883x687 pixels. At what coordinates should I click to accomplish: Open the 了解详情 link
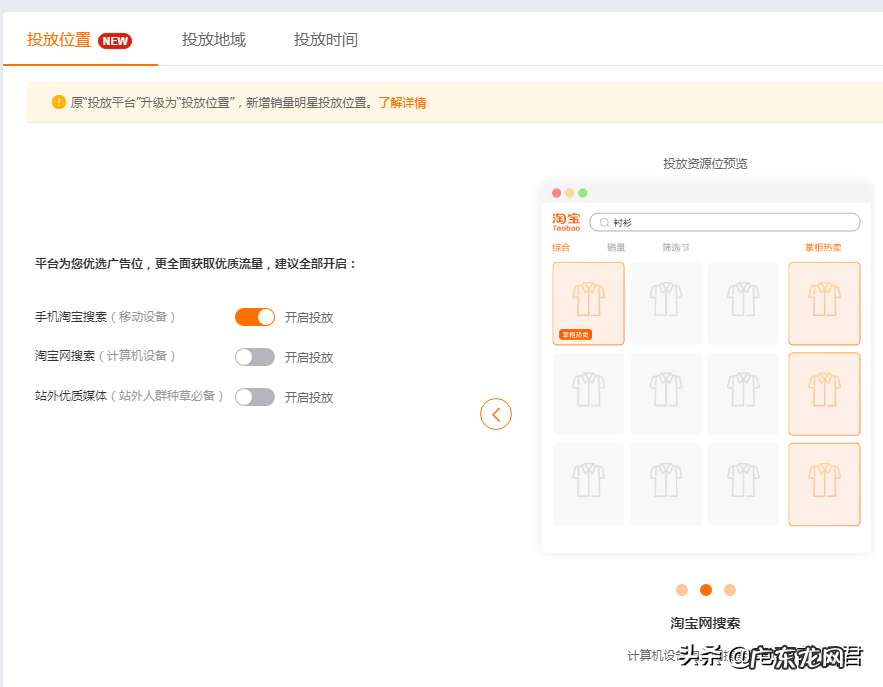(x=402, y=102)
